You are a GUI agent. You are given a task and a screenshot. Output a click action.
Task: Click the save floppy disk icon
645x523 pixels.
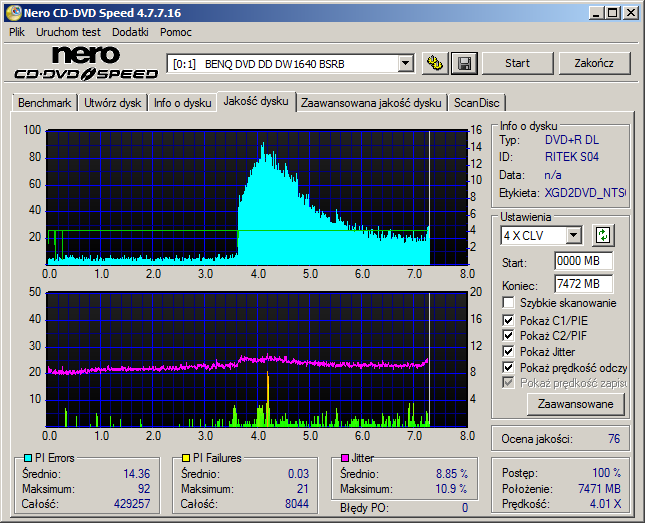(x=464, y=63)
